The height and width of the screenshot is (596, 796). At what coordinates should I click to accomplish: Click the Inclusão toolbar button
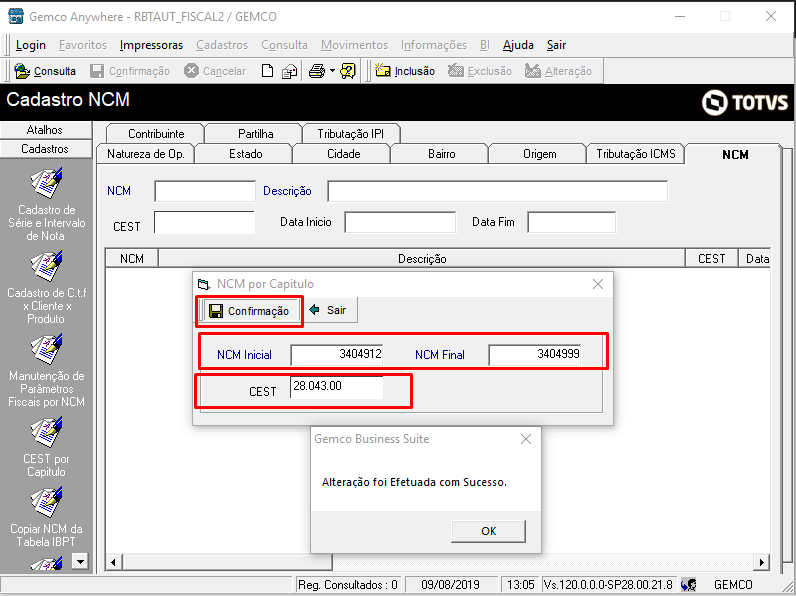pyautogui.click(x=405, y=71)
